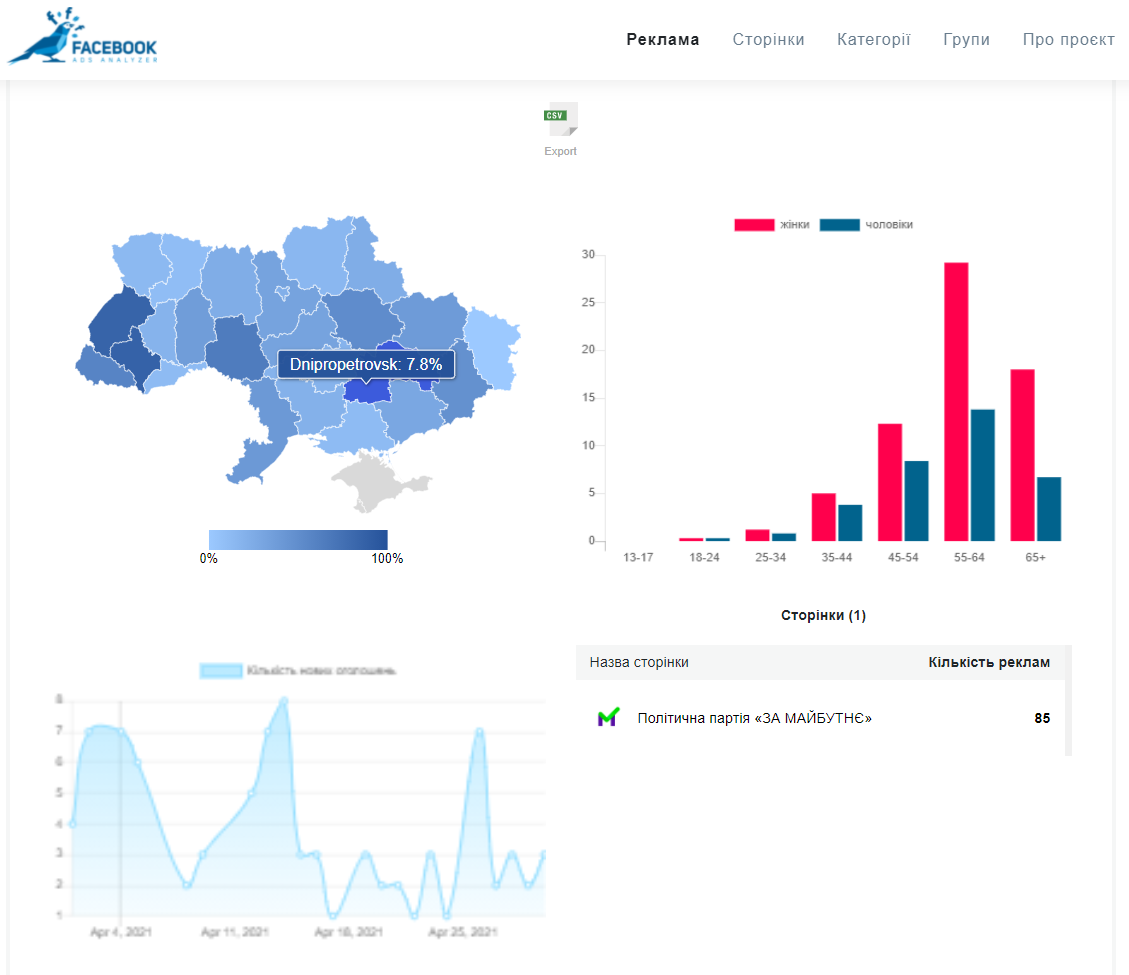Sort by the Кількість реклам column header
Image resolution: width=1129 pixels, height=975 pixels.
(988, 662)
